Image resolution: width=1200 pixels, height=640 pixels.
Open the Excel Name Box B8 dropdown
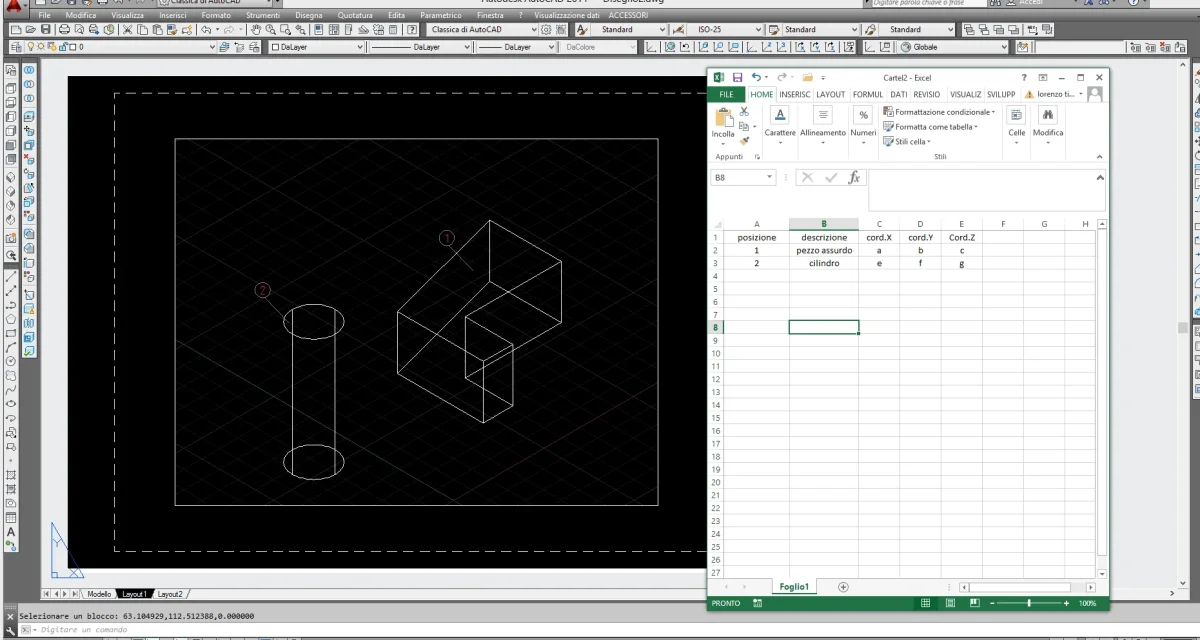tap(770, 177)
